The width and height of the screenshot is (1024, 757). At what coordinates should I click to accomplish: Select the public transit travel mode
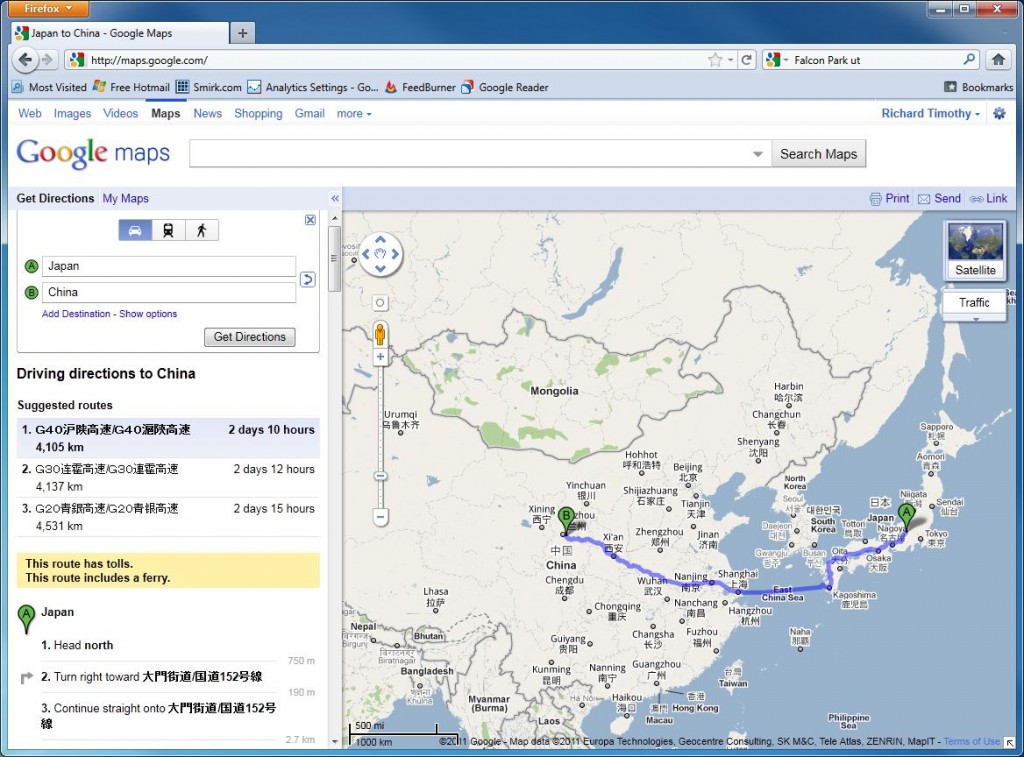pyautogui.click(x=168, y=231)
